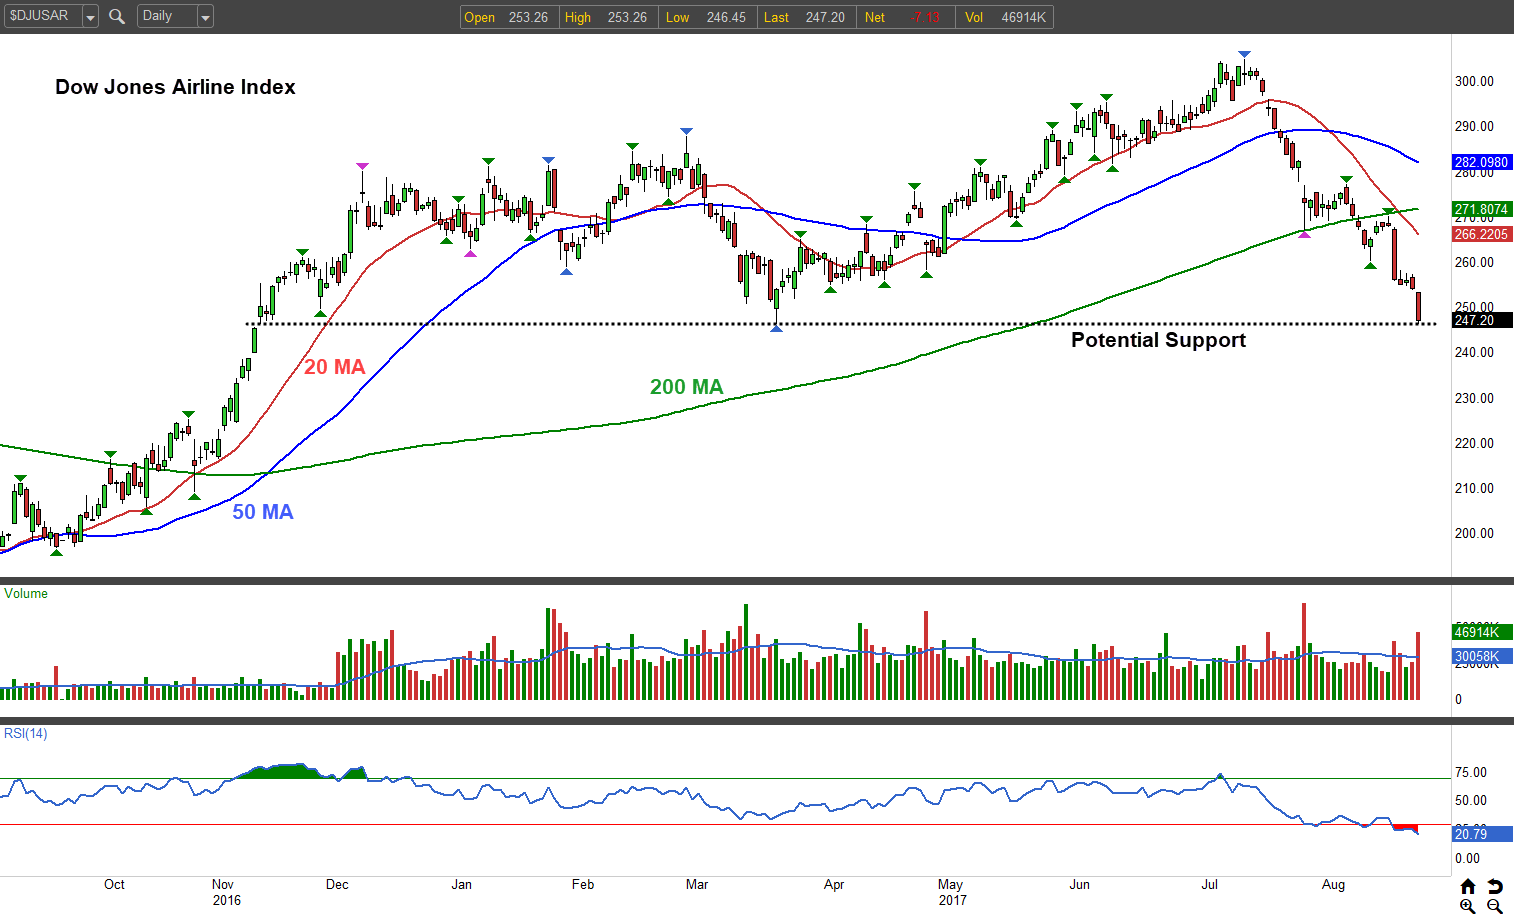Click the home reset-chart icon

(1467, 886)
